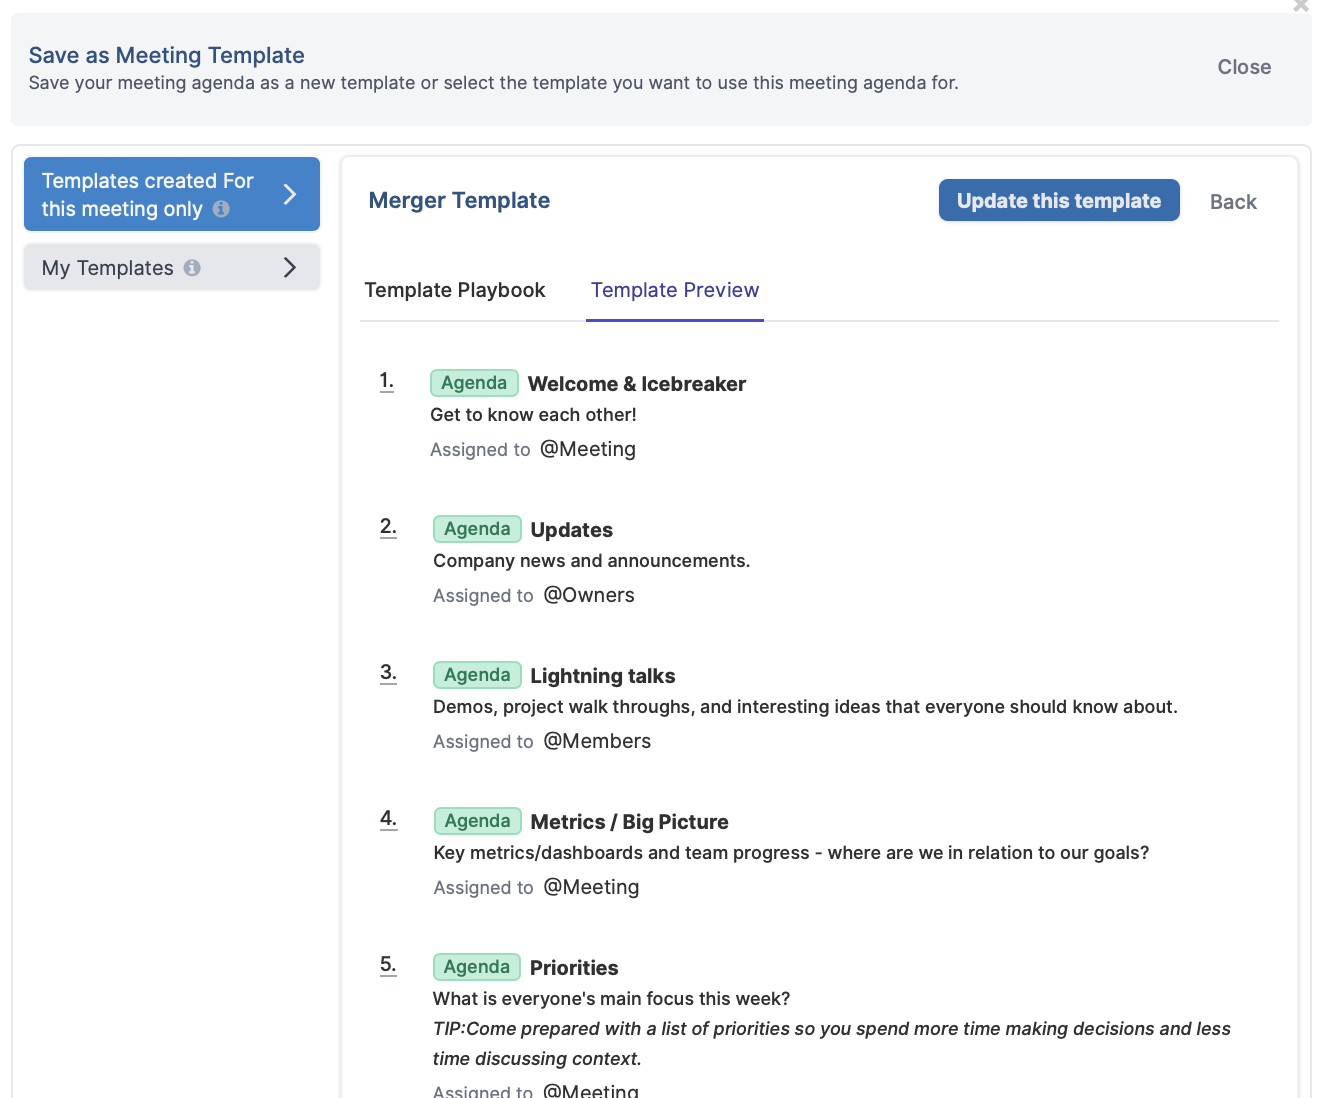1322x1098 pixels.
Task: Click Agenda tag beside Updates item
Action: pyautogui.click(x=477, y=529)
